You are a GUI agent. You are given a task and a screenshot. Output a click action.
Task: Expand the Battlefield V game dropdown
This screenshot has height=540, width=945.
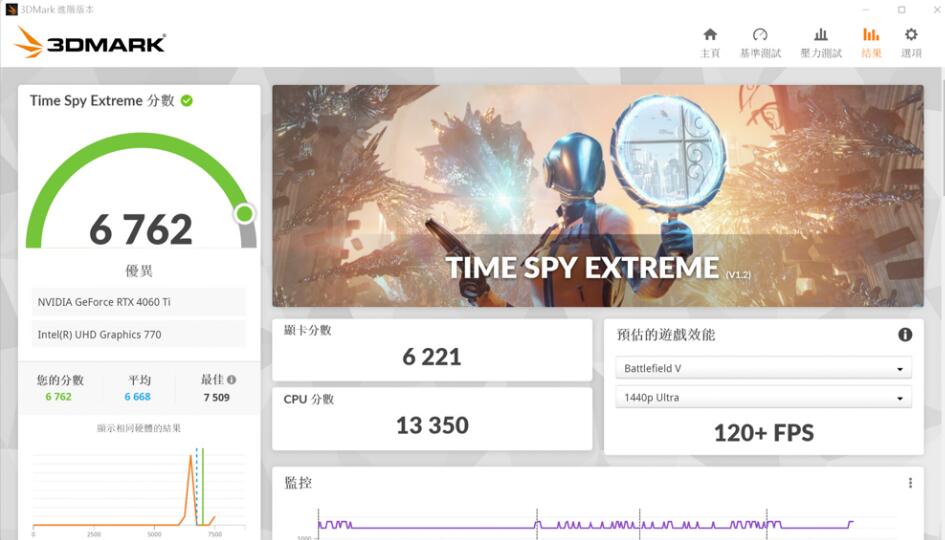763,368
